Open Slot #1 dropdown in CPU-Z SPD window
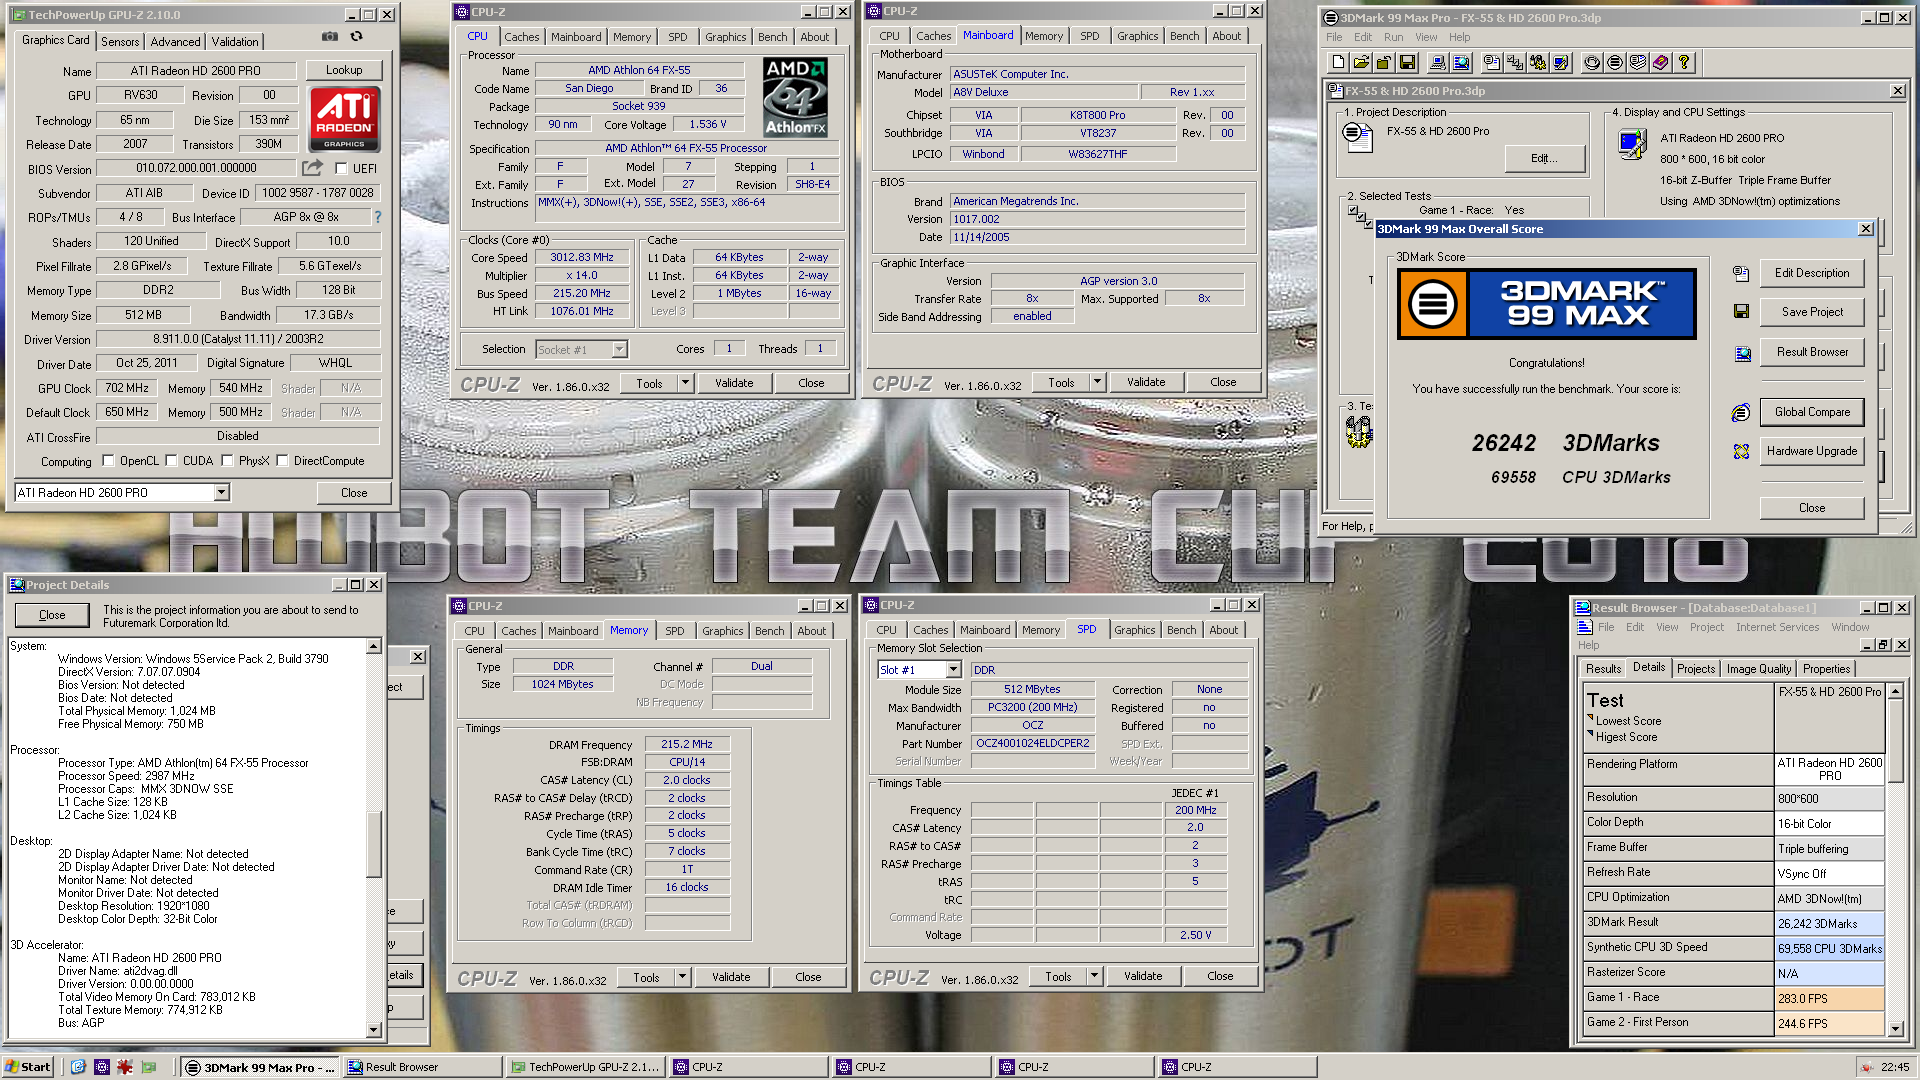 [953, 670]
